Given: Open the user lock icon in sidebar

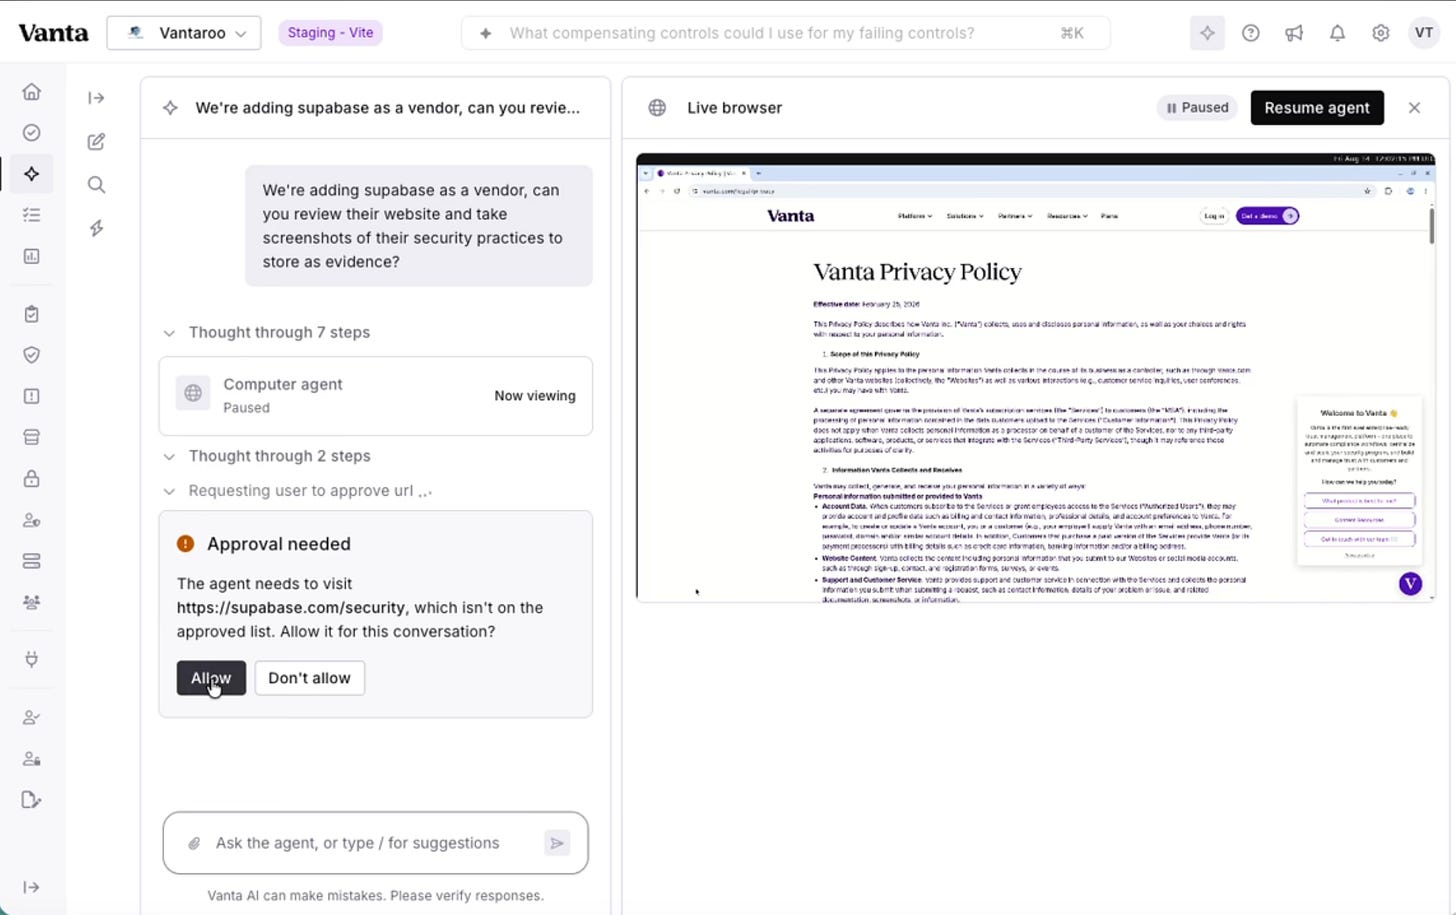Looking at the screenshot, I should tap(32, 758).
